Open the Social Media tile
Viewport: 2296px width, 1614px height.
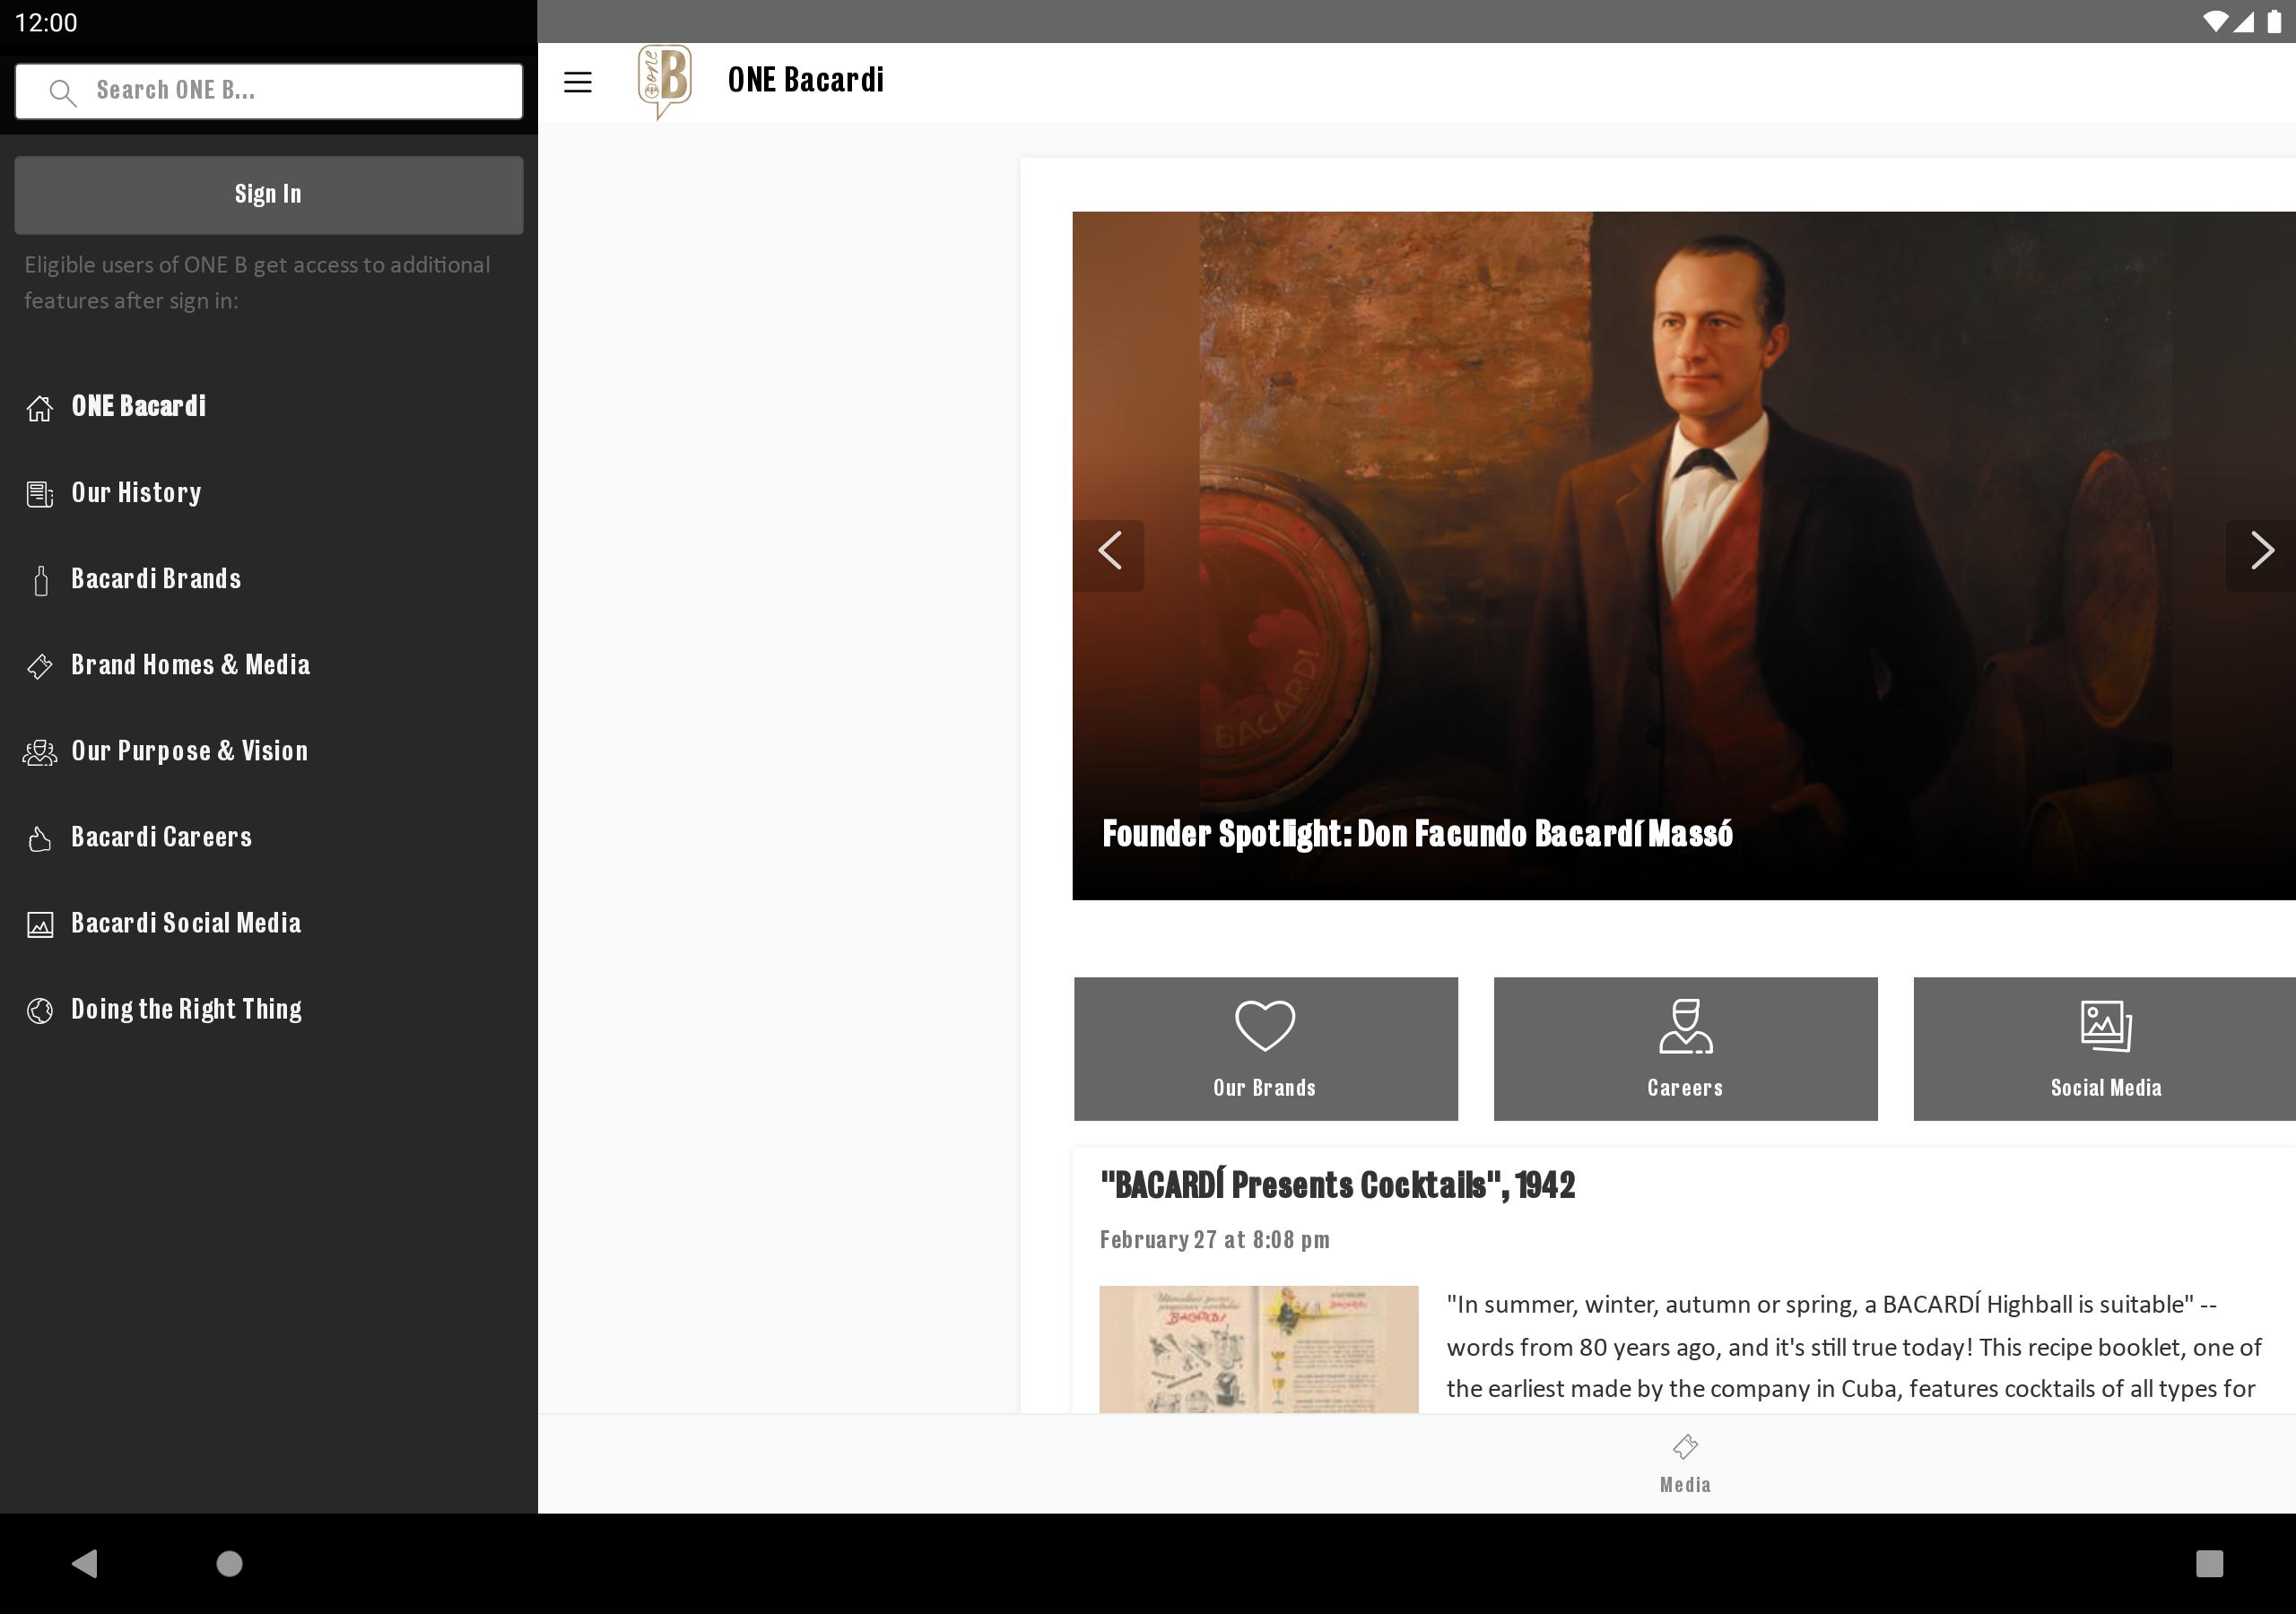(2104, 1048)
